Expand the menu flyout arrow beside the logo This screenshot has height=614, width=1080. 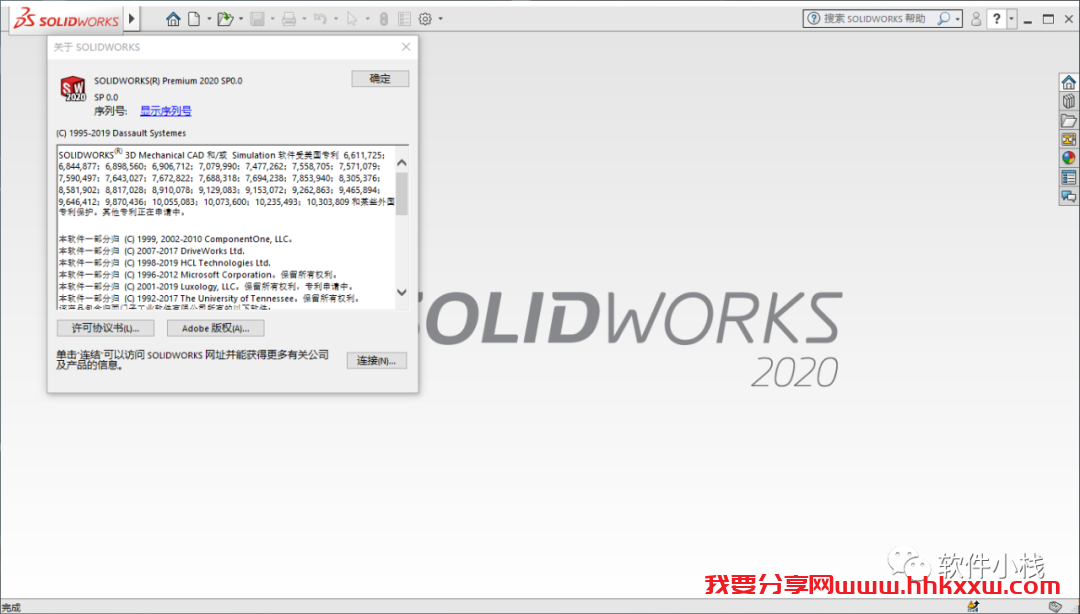pos(132,19)
